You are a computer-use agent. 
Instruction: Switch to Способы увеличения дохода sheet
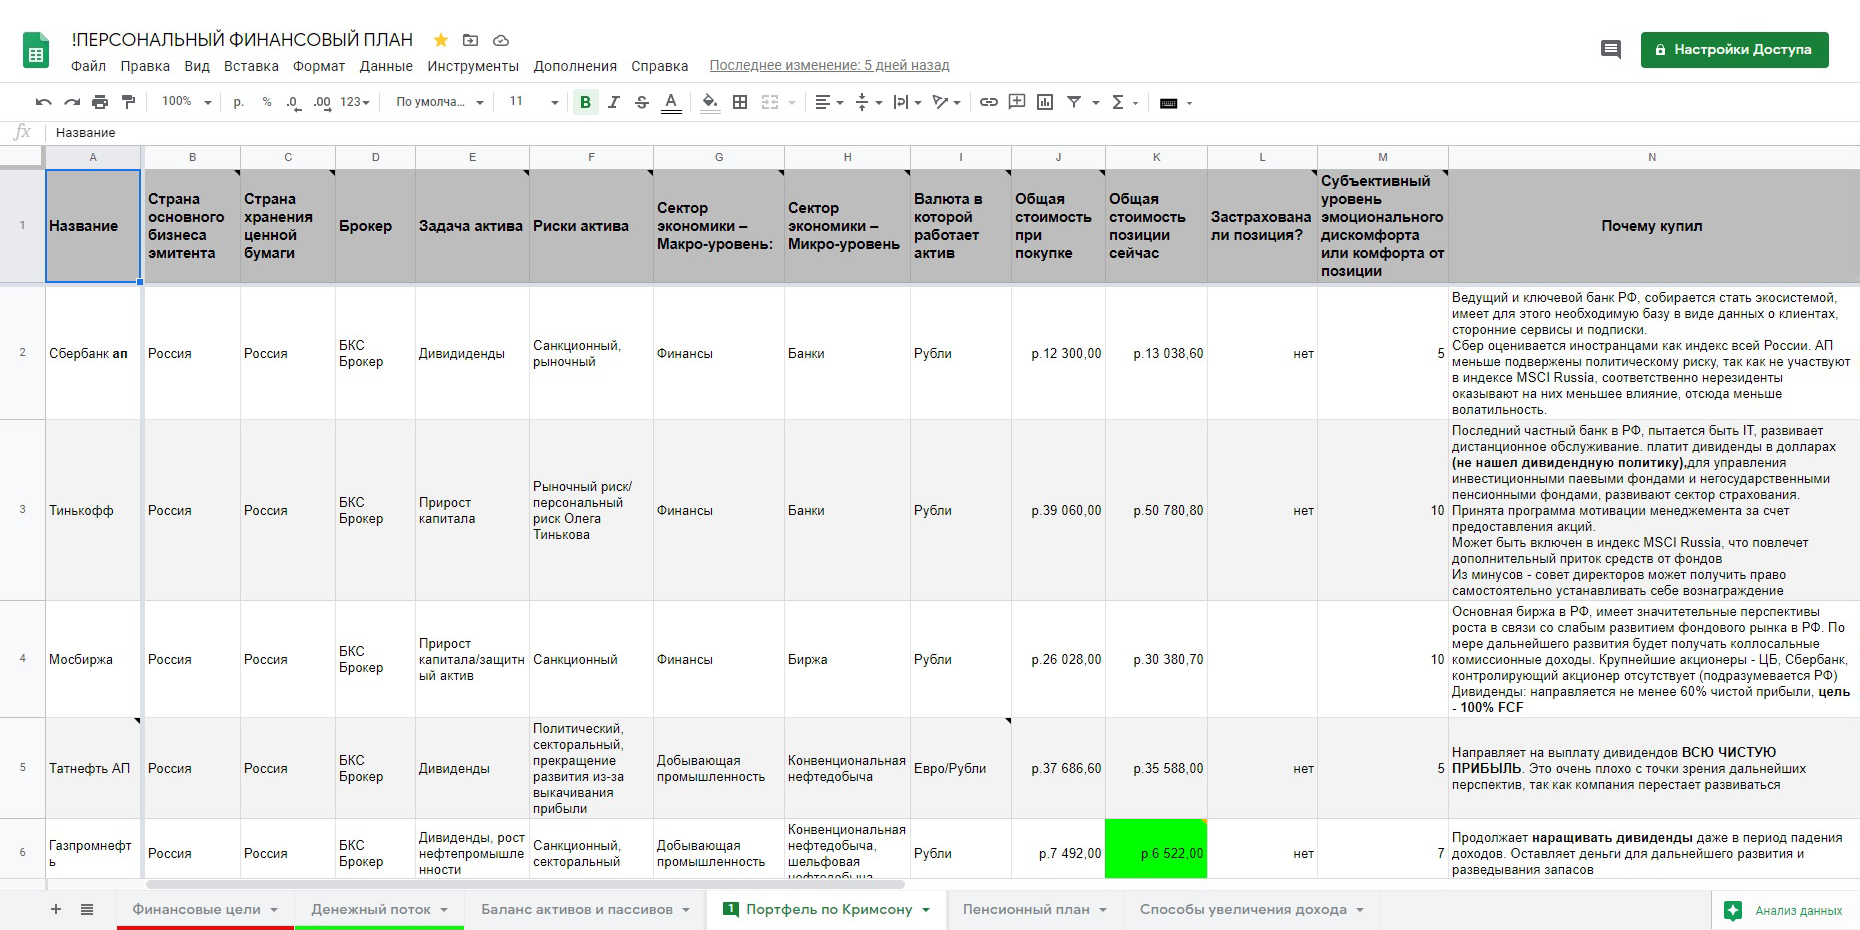pos(1252,909)
